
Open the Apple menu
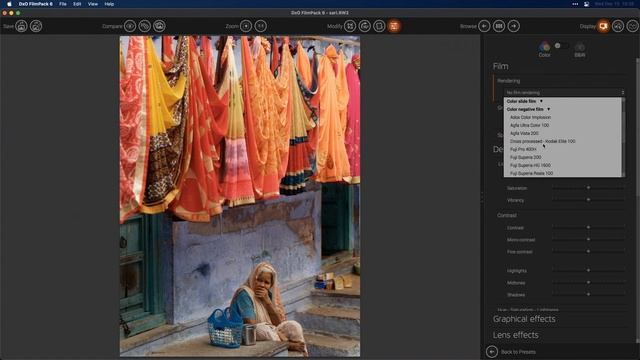pyautogui.click(x=9, y=4)
